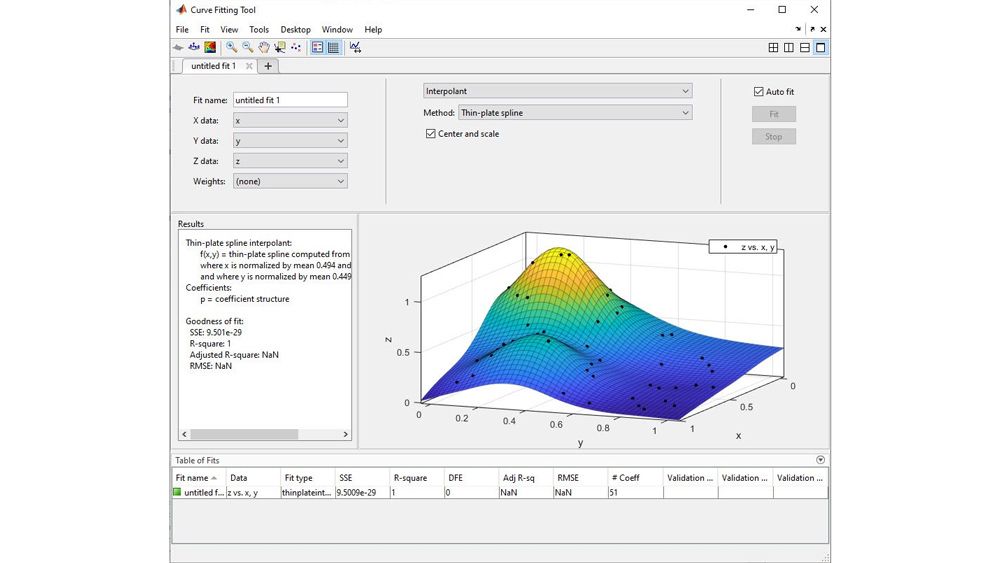1000x563 pixels.
Task: Expand the Weights dropdown
Action: pyautogui.click(x=289, y=181)
